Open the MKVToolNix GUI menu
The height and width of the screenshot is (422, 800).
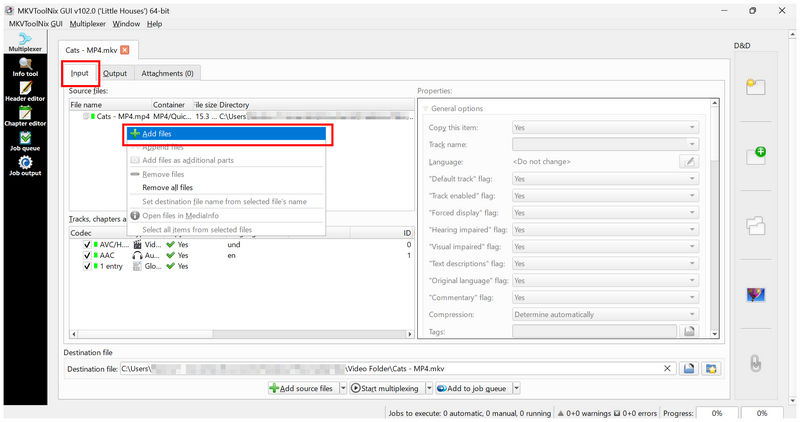click(x=36, y=23)
